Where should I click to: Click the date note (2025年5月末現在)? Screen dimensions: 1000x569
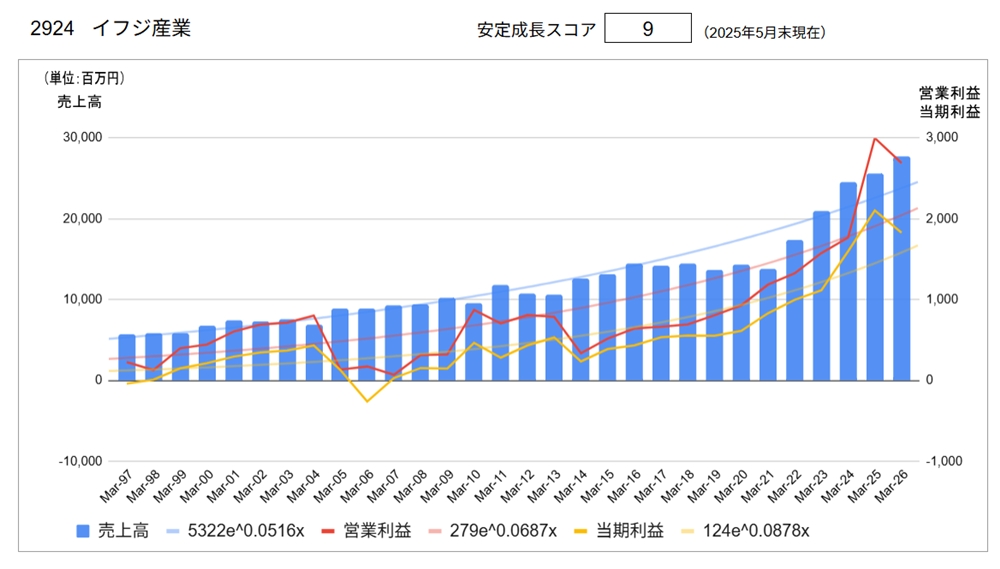tap(765, 33)
